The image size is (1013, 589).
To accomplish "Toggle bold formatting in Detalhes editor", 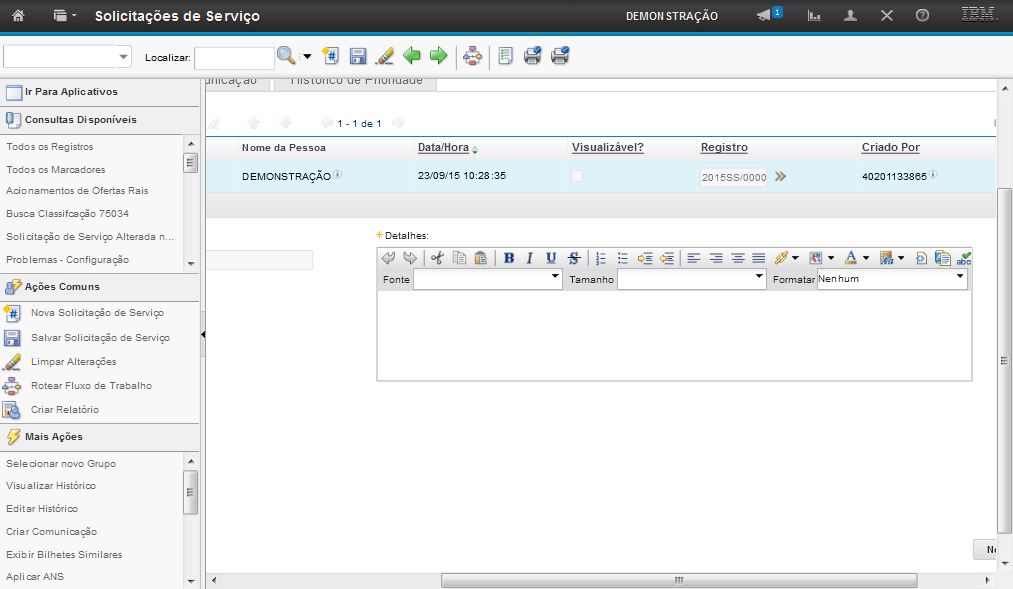I will point(509,258).
